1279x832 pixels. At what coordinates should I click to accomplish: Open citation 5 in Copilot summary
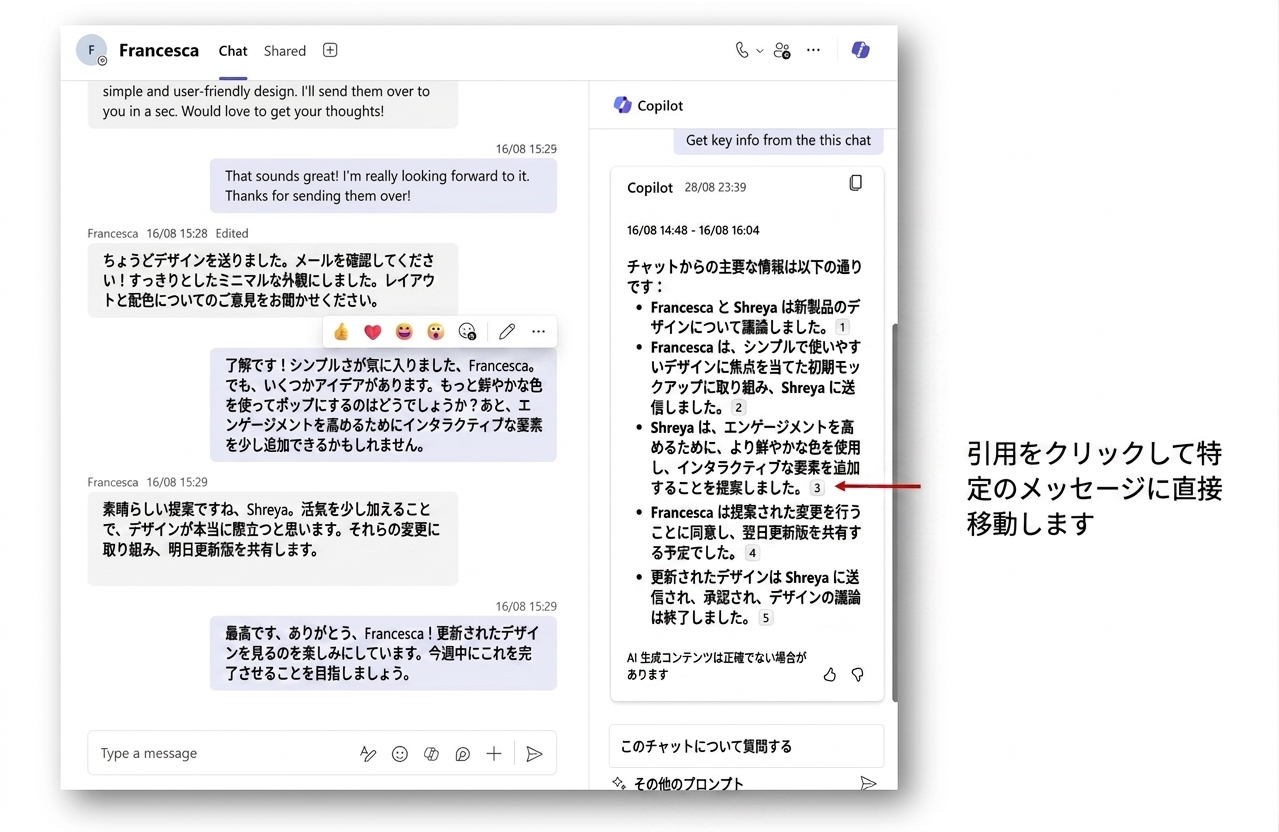coord(765,618)
